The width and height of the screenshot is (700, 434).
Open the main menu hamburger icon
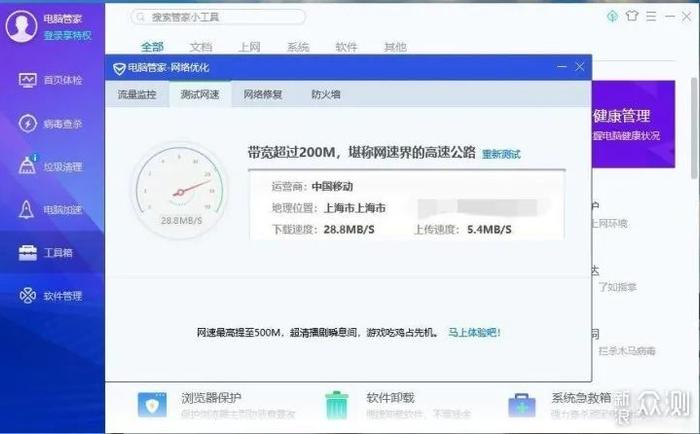point(651,17)
